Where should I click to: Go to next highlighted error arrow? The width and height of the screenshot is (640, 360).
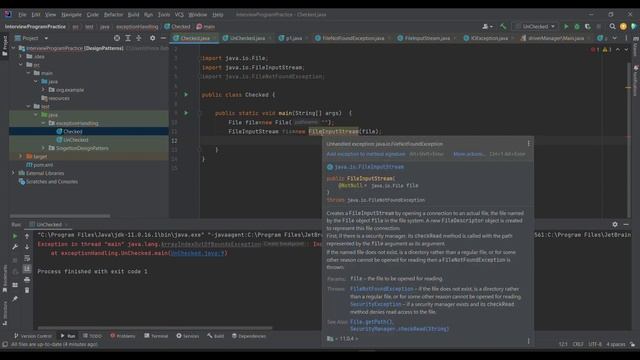pyautogui.click(x=626, y=49)
